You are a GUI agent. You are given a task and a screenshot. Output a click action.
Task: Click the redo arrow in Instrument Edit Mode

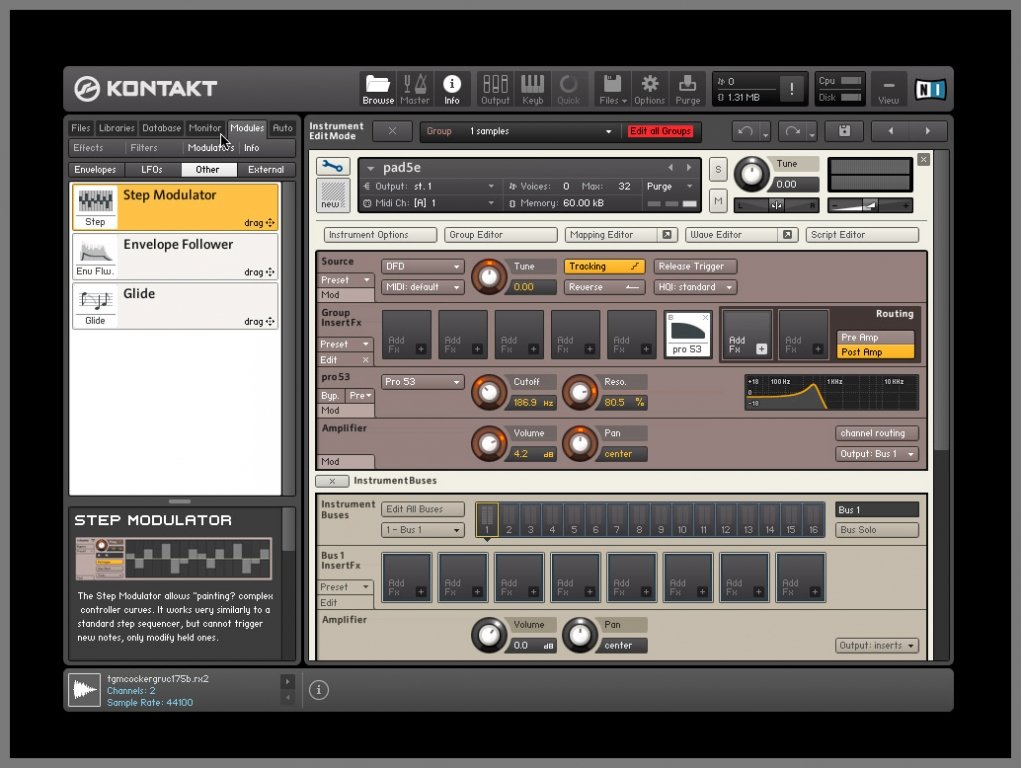[x=792, y=131]
